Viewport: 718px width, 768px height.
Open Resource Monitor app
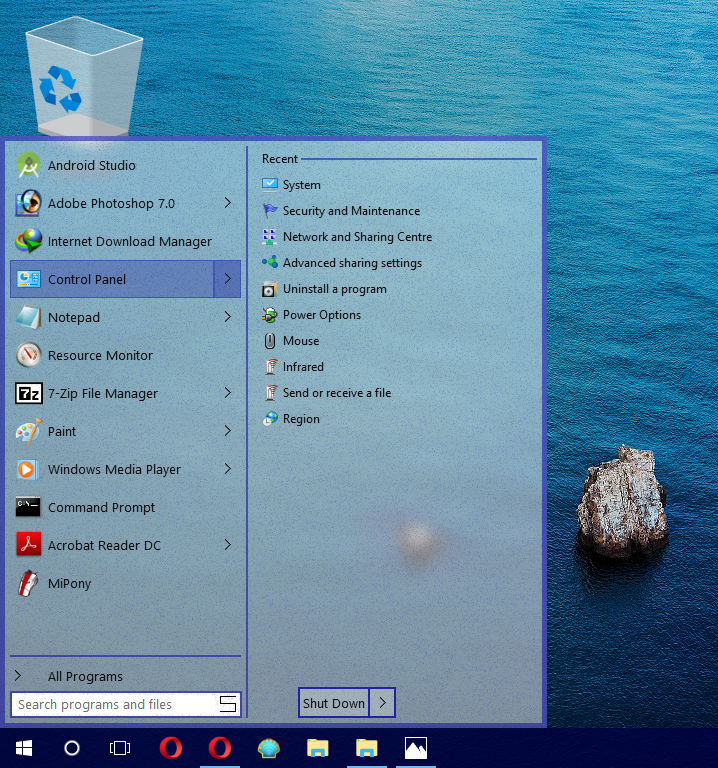click(100, 356)
